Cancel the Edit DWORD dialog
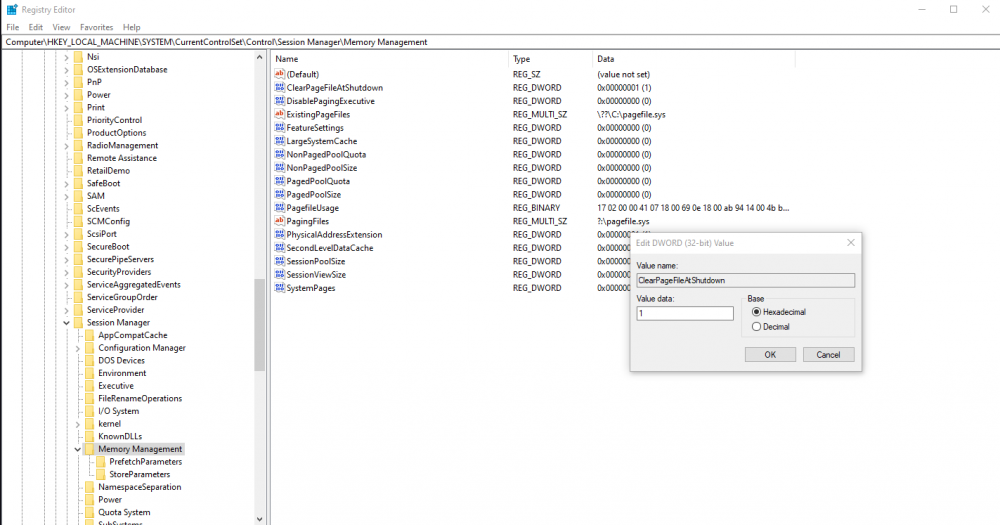1000x525 pixels. (x=828, y=355)
